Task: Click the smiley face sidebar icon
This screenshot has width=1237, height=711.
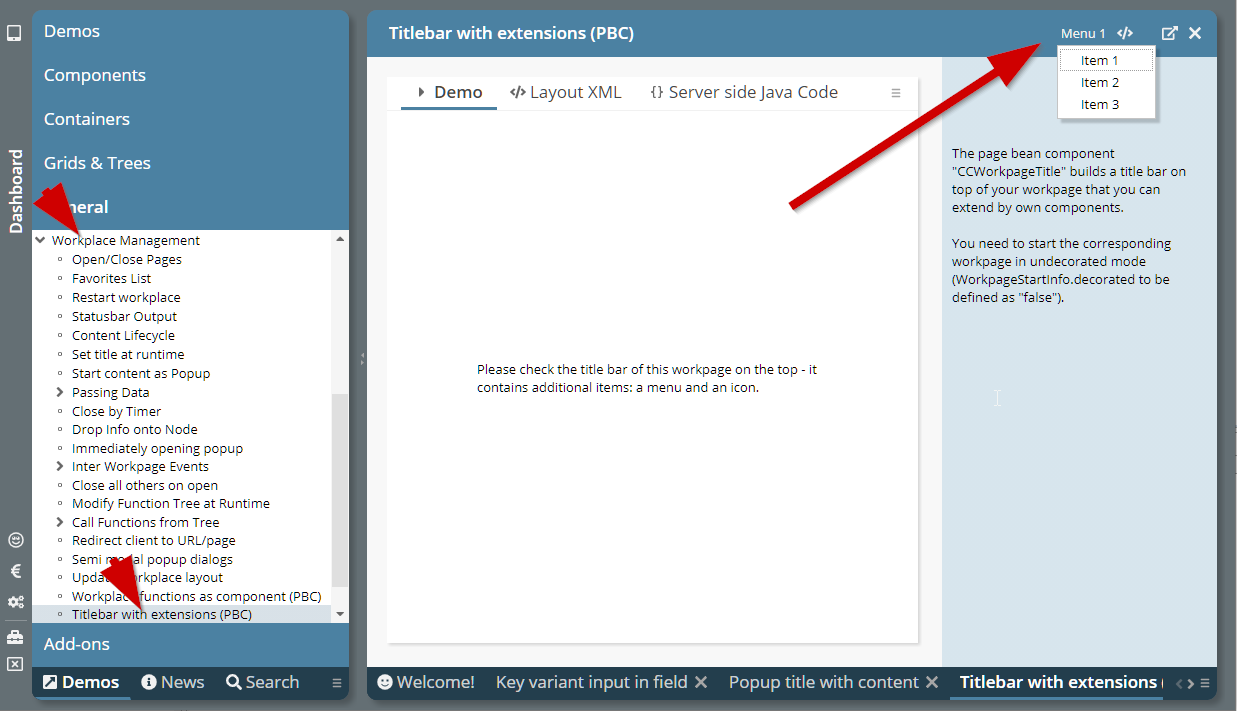Action: 15,540
